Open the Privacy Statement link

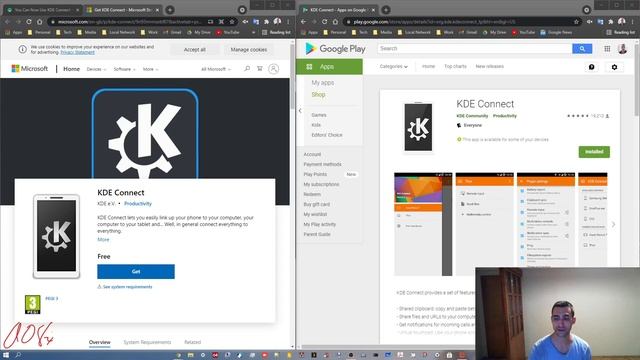coord(78,52)
